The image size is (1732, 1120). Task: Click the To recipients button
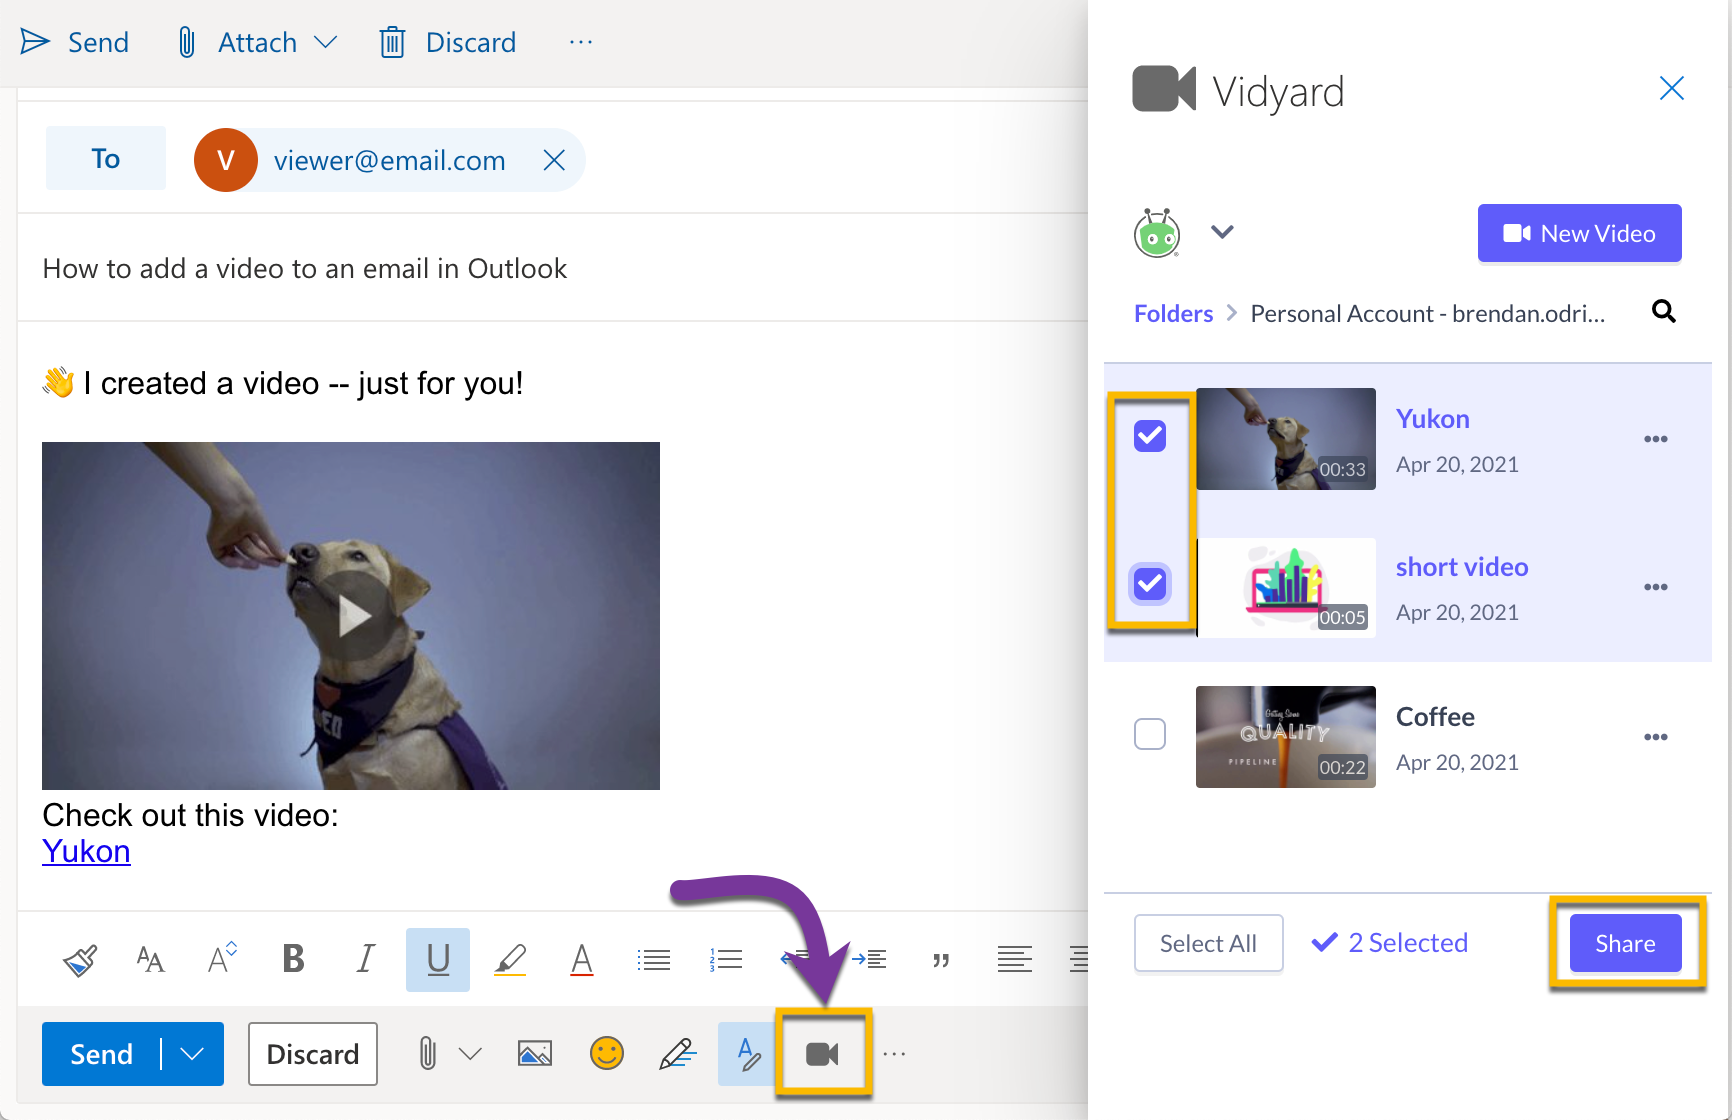[x=106, y=158]
